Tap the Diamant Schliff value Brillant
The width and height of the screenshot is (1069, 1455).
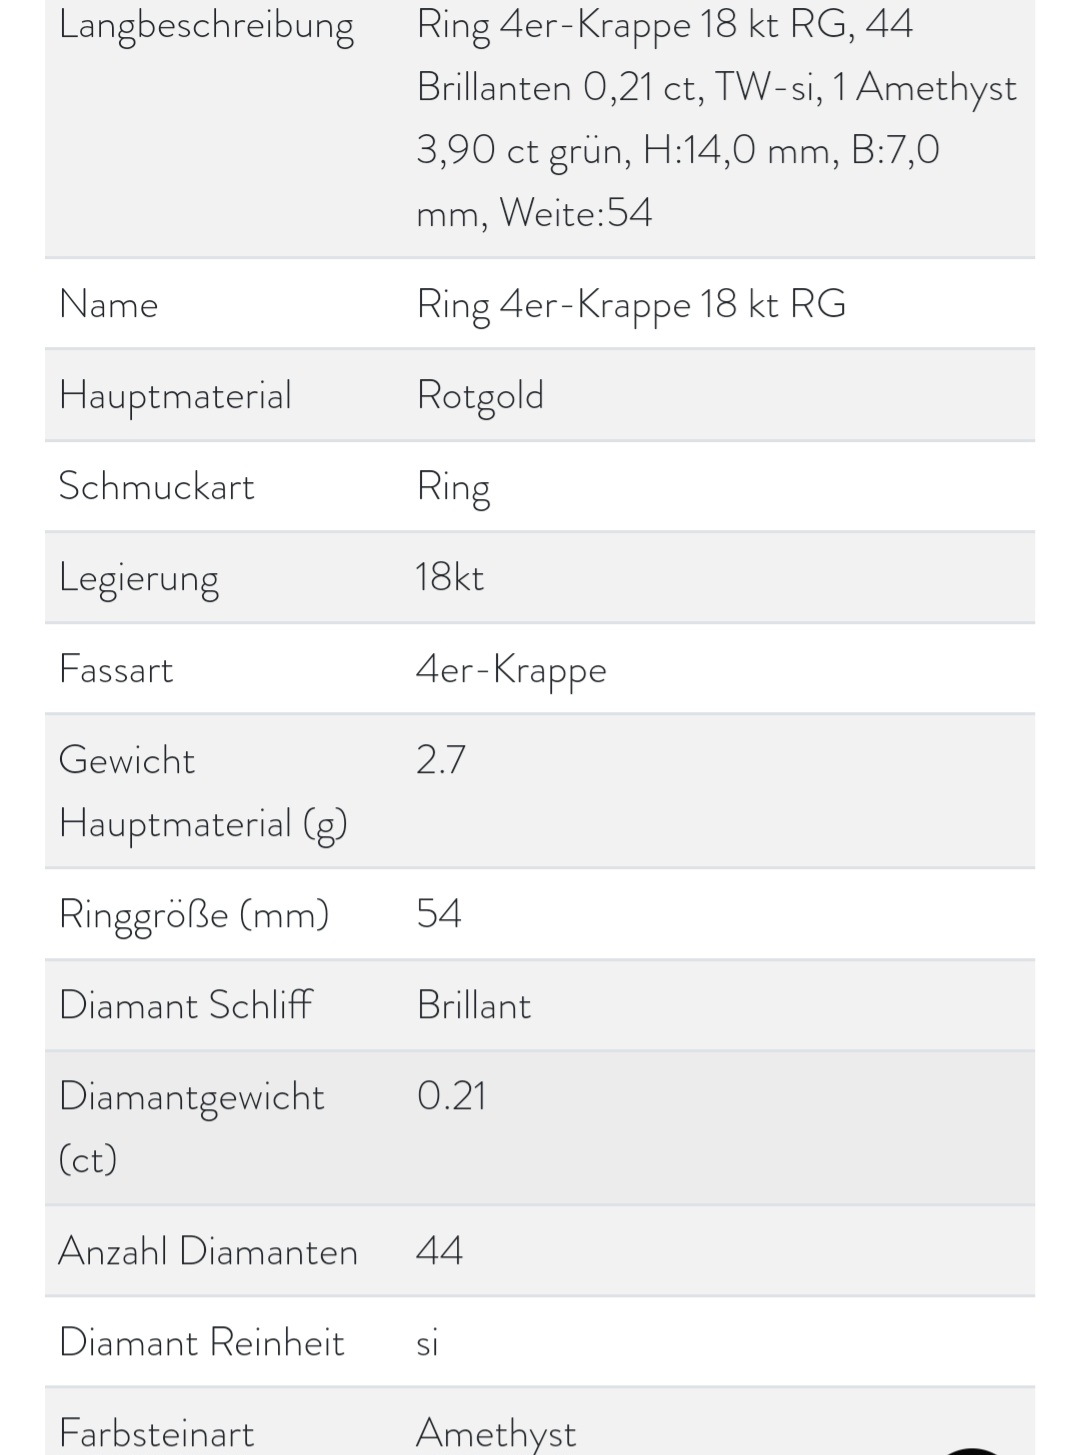[474, 1005]
